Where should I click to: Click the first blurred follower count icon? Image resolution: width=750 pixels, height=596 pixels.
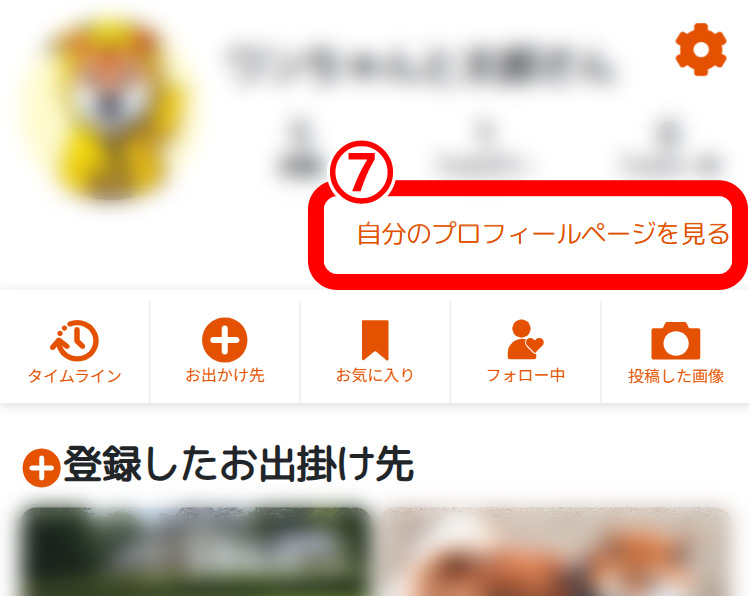(300, 147)
